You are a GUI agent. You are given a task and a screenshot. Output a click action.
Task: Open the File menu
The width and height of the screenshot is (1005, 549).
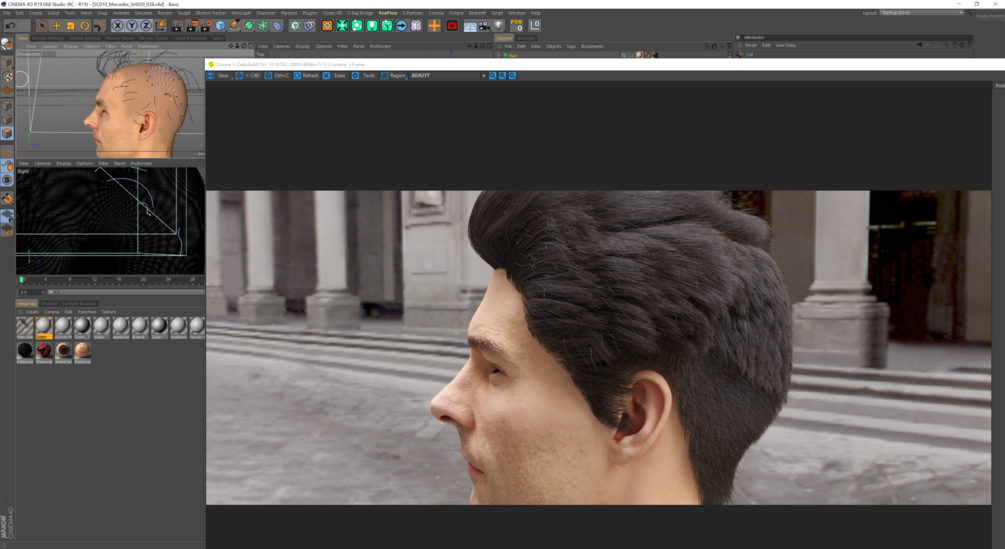coord(6,13)
